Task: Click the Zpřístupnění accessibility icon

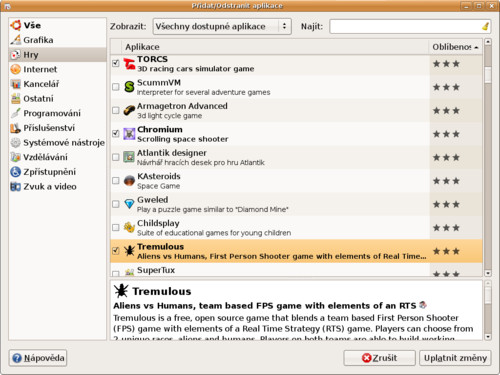Action: (x=16, y=172)
